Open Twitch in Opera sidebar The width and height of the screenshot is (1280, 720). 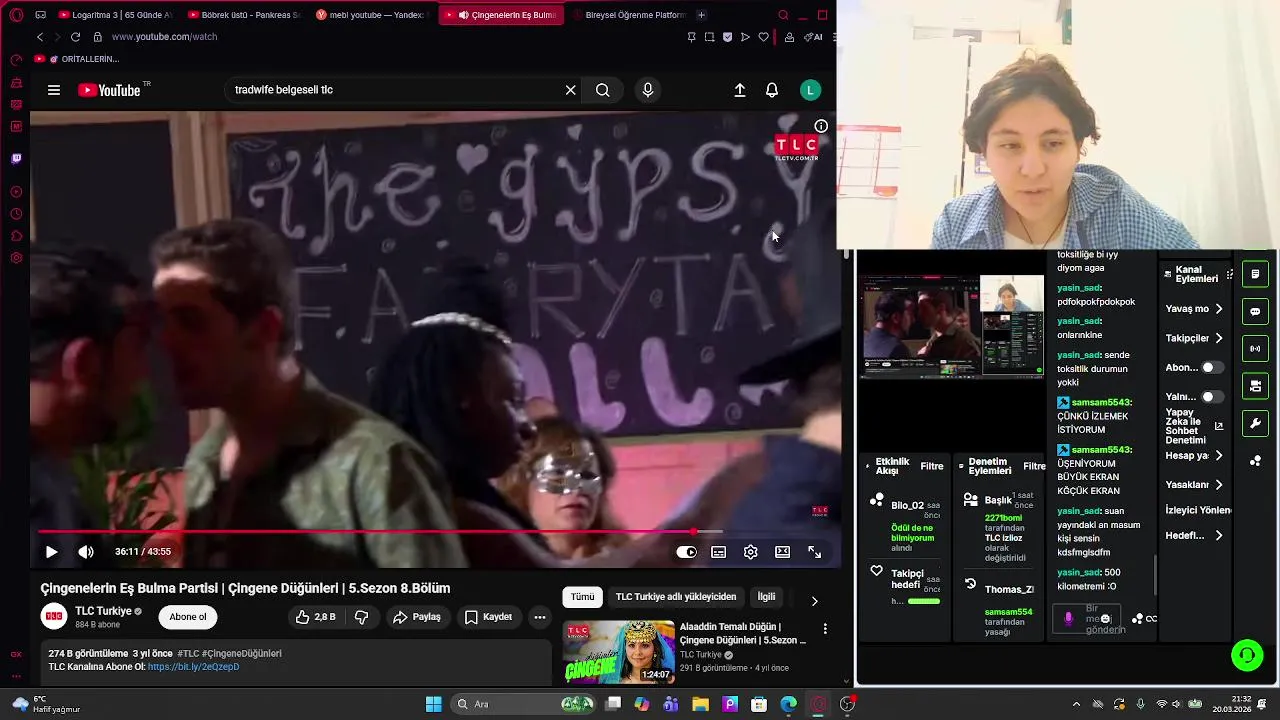click(16, 158)
